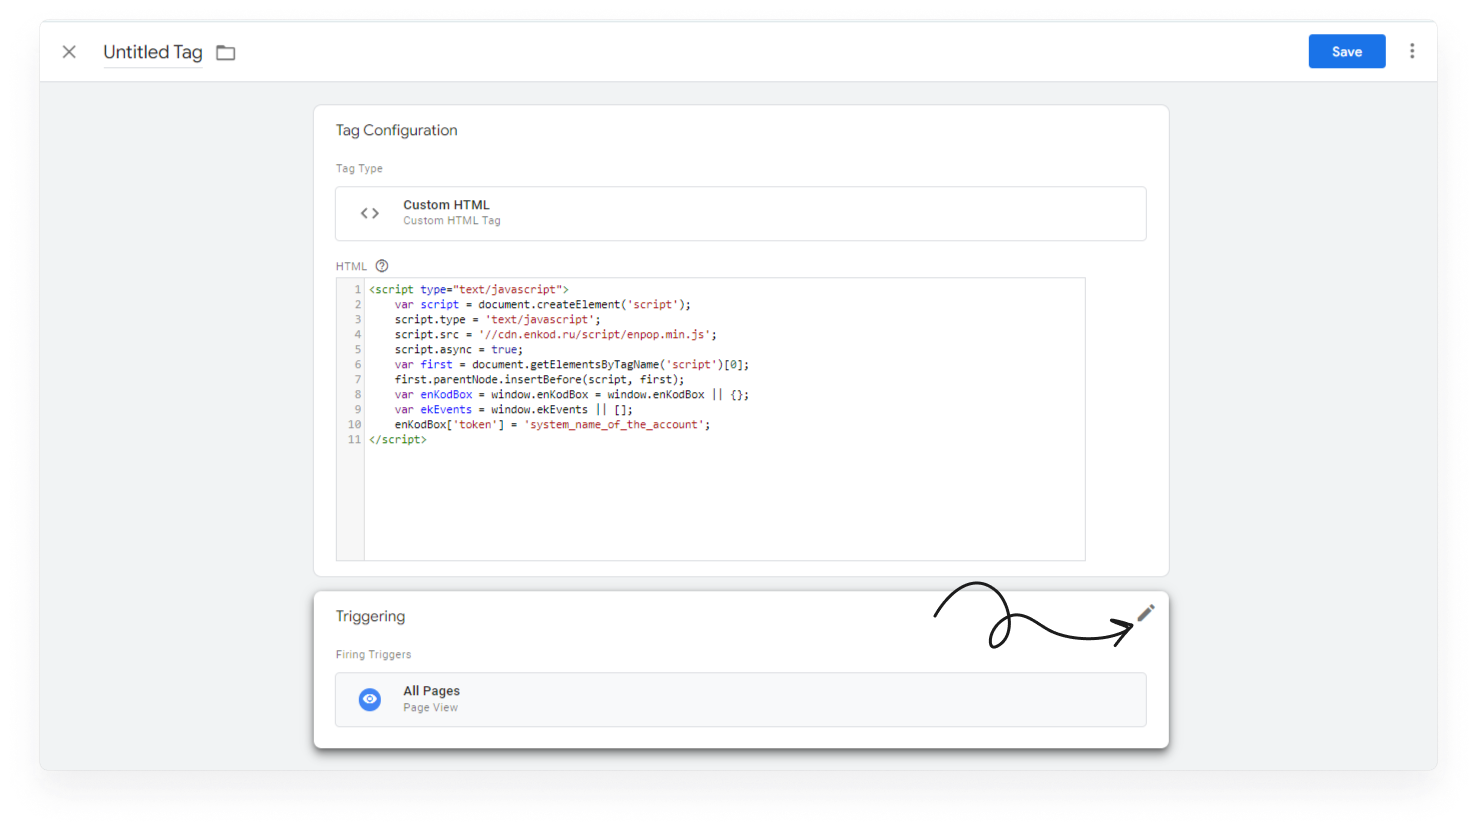Open HTML help question mark icon
This screenshot has width=1477, height=830.
tap(382, 266)
